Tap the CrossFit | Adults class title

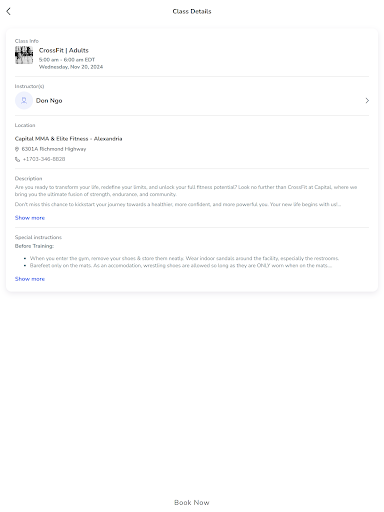click(x=64, y=50)
